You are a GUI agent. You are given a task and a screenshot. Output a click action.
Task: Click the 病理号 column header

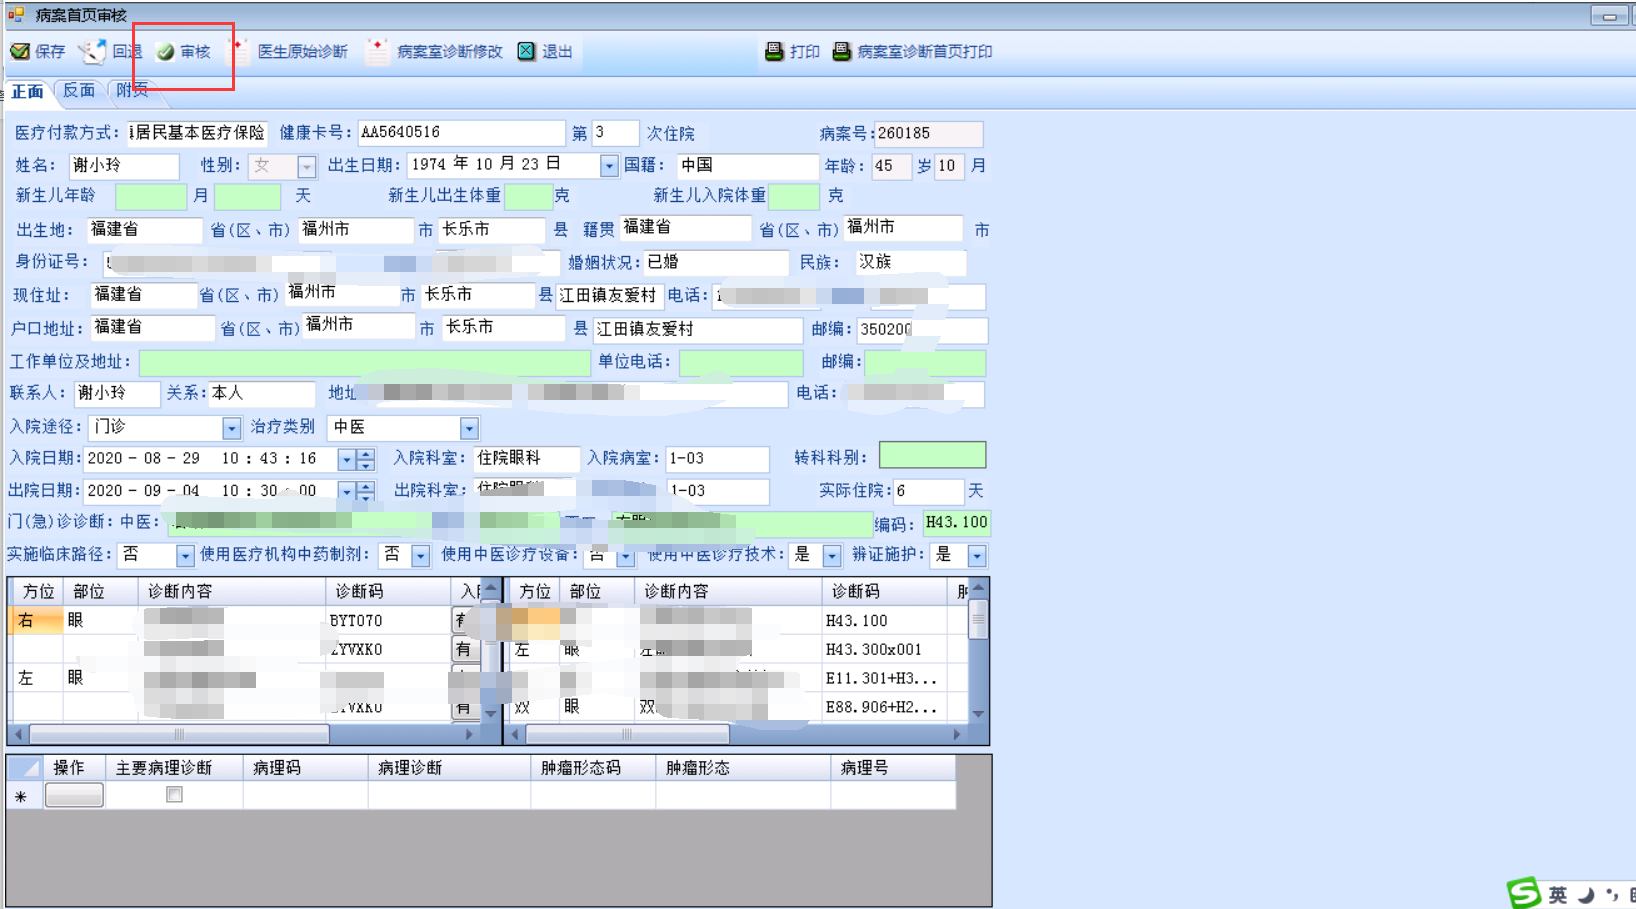coord(893,768)
